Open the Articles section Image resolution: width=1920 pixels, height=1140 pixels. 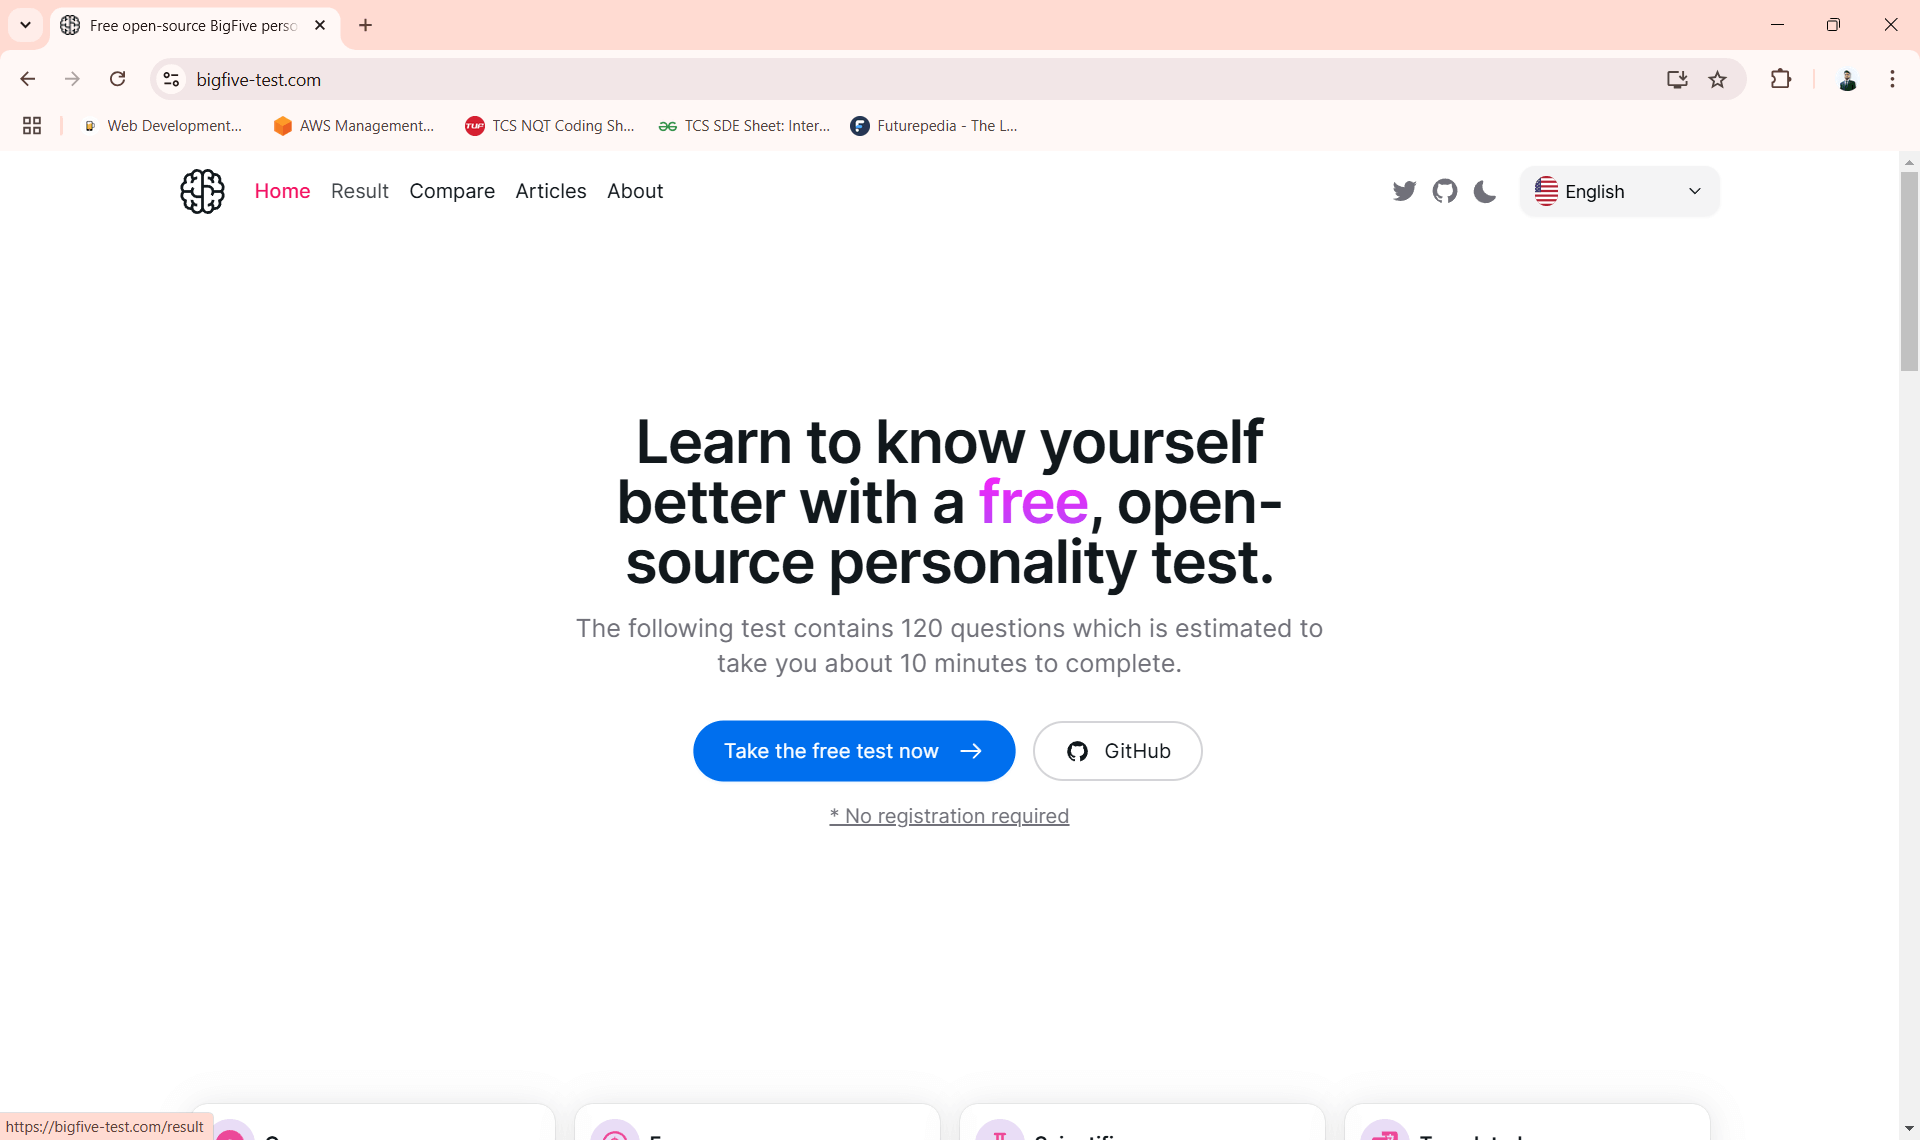551,191
